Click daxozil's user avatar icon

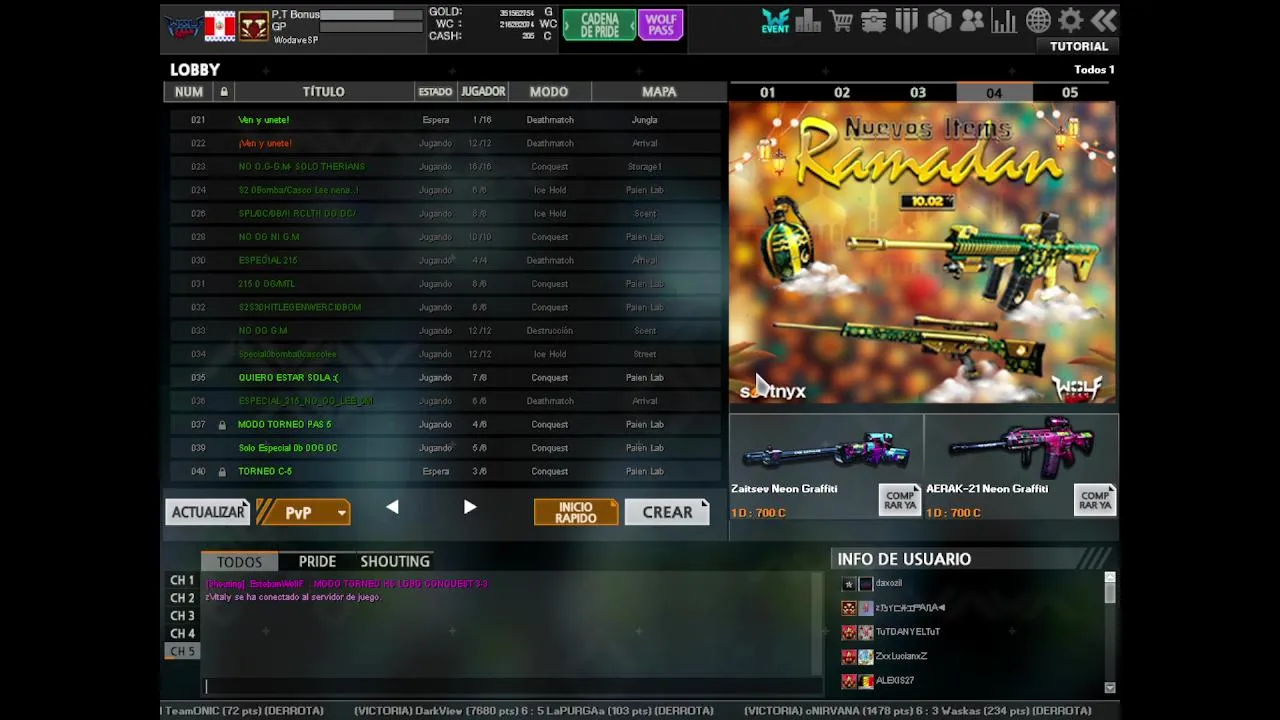pos(866,584)
